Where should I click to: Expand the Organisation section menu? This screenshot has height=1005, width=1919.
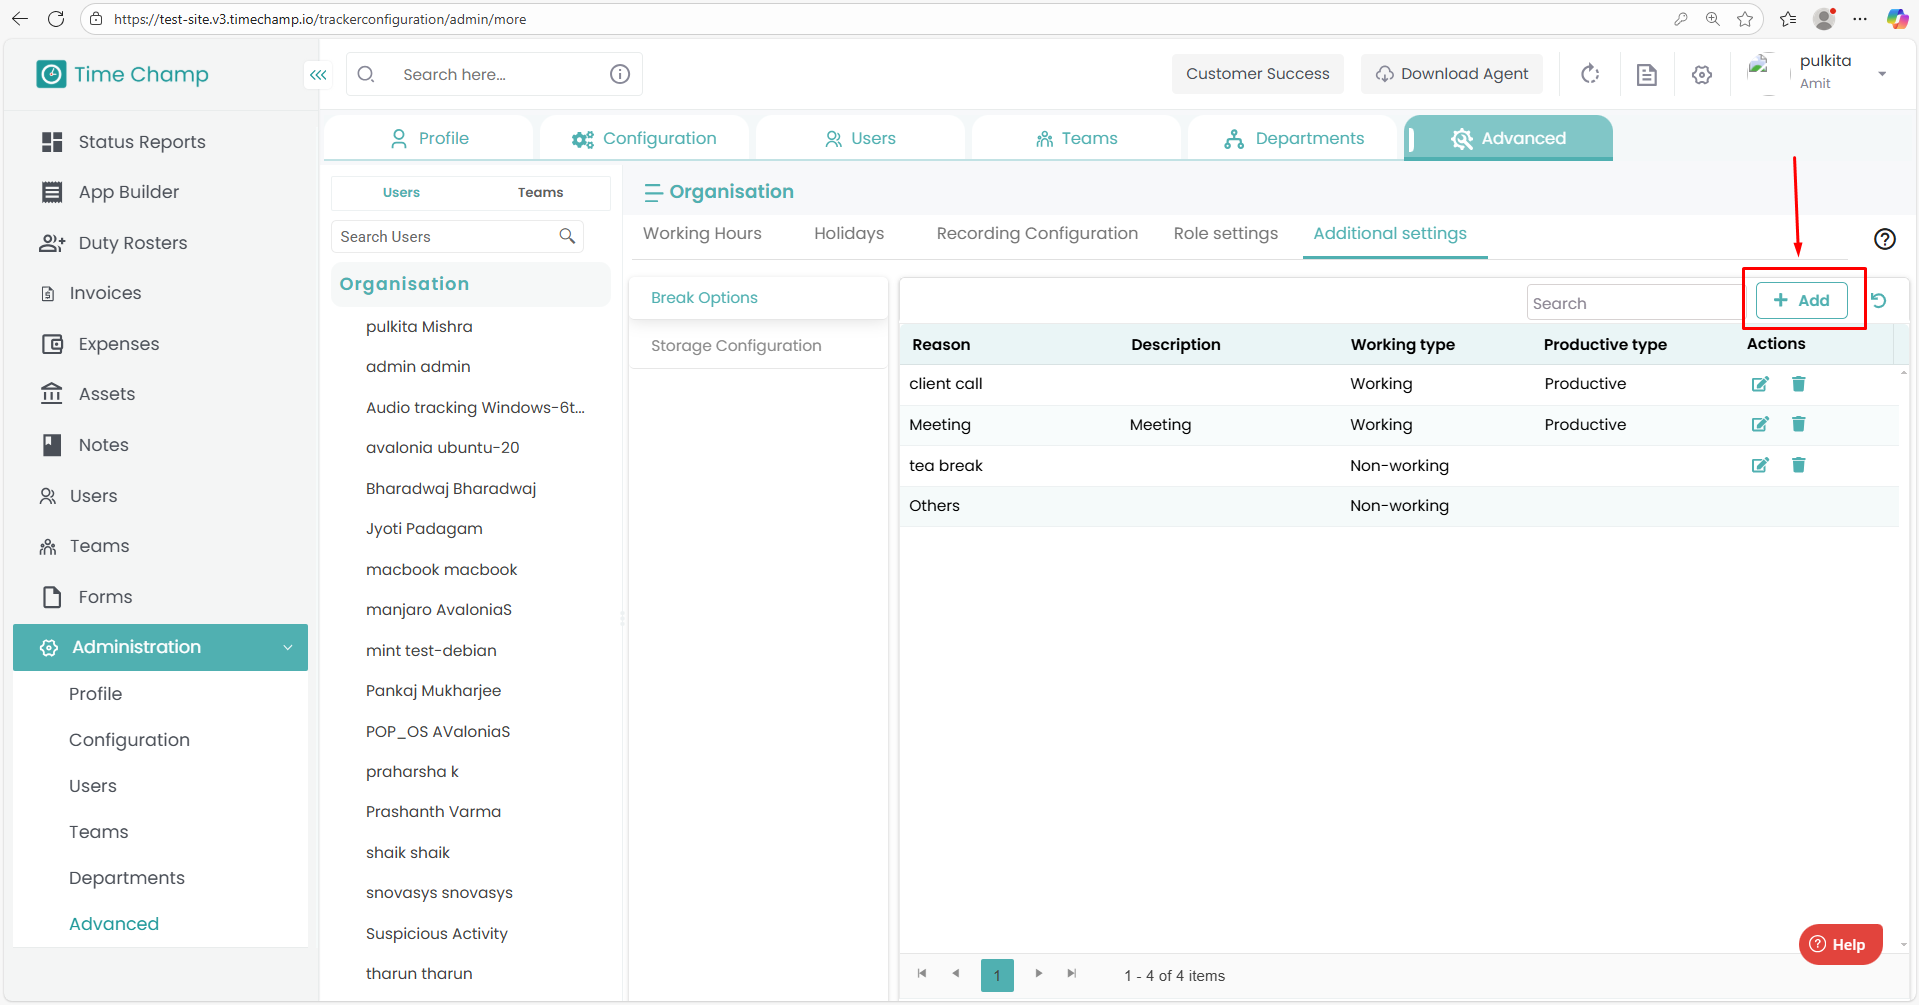click(653, 192)
